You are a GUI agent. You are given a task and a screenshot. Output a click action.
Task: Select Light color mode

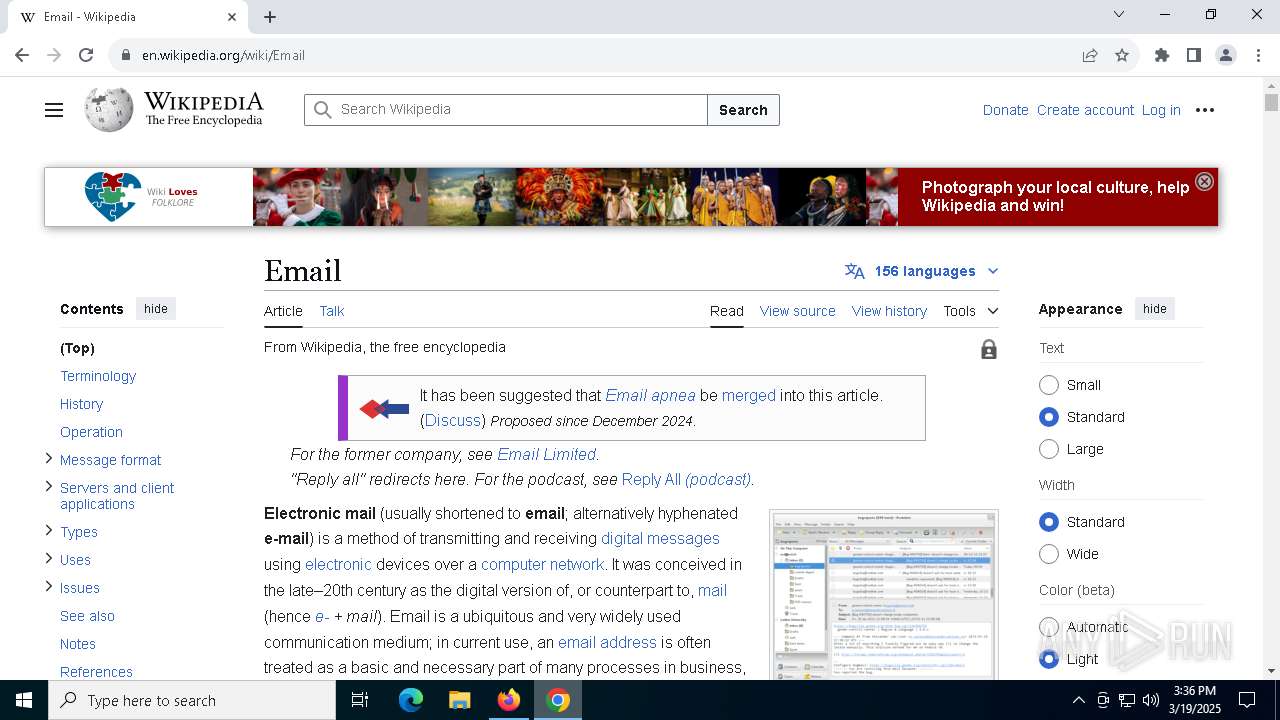tap(1049, 659)
